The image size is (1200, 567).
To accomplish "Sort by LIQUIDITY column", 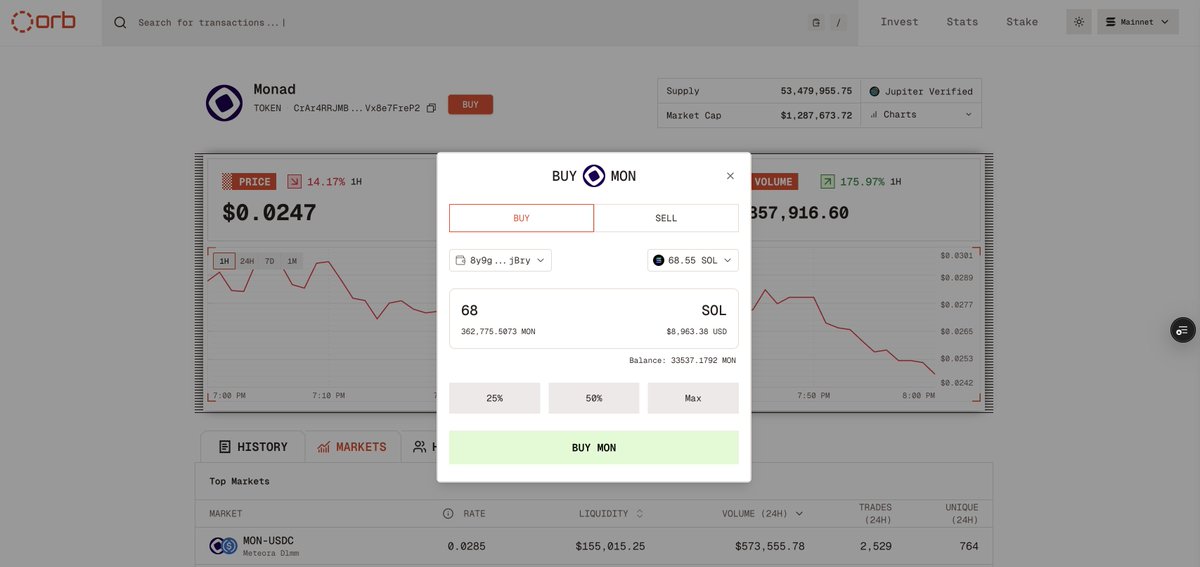I will 611,514.
